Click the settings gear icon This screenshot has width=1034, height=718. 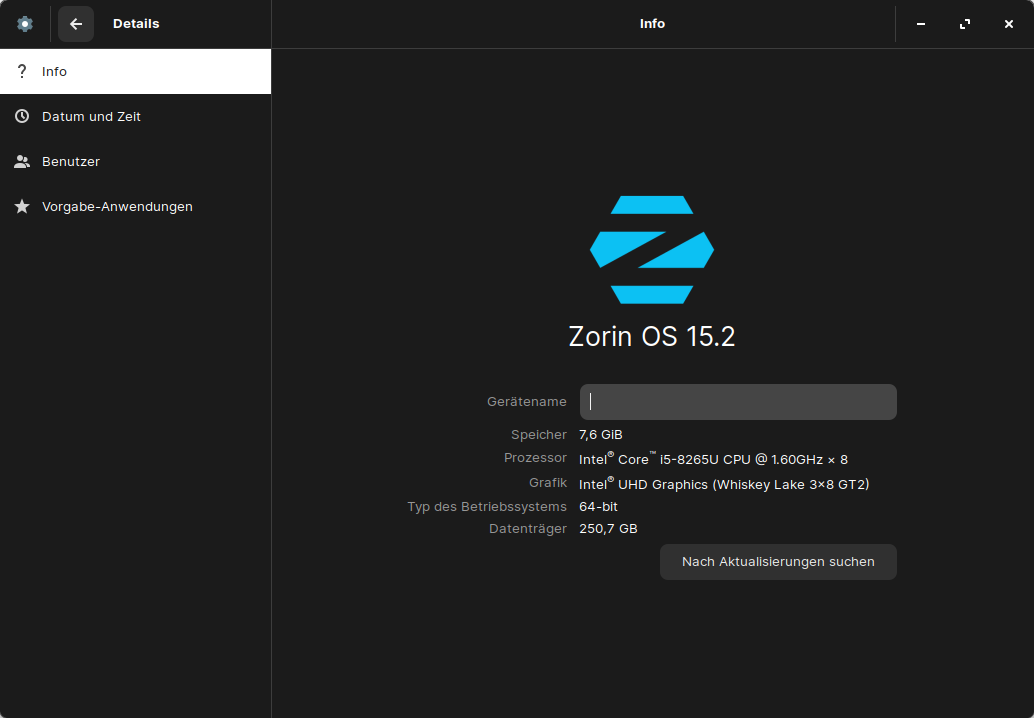tap(25, 24)
